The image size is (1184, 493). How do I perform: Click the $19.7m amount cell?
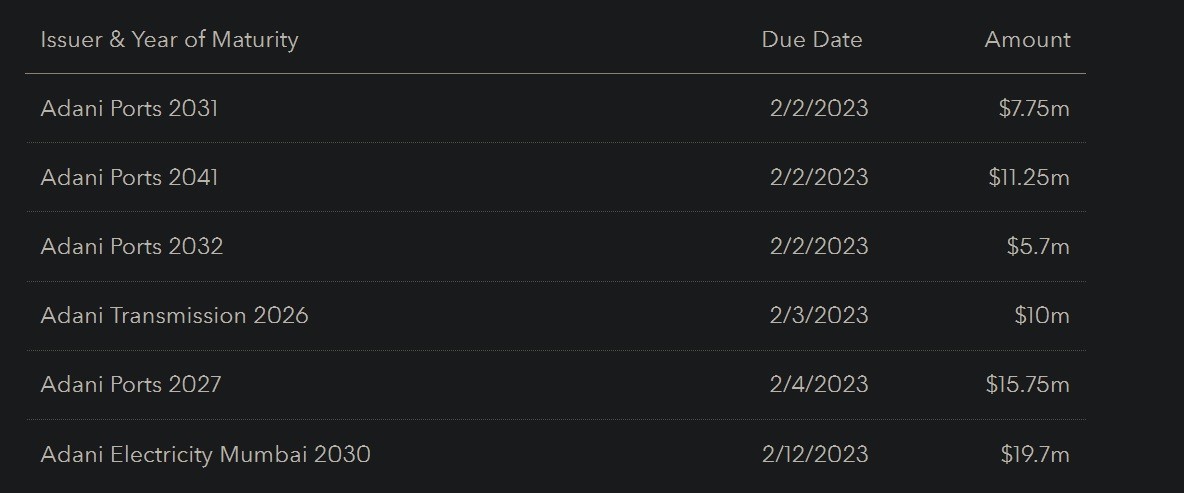coord(1035,454)
